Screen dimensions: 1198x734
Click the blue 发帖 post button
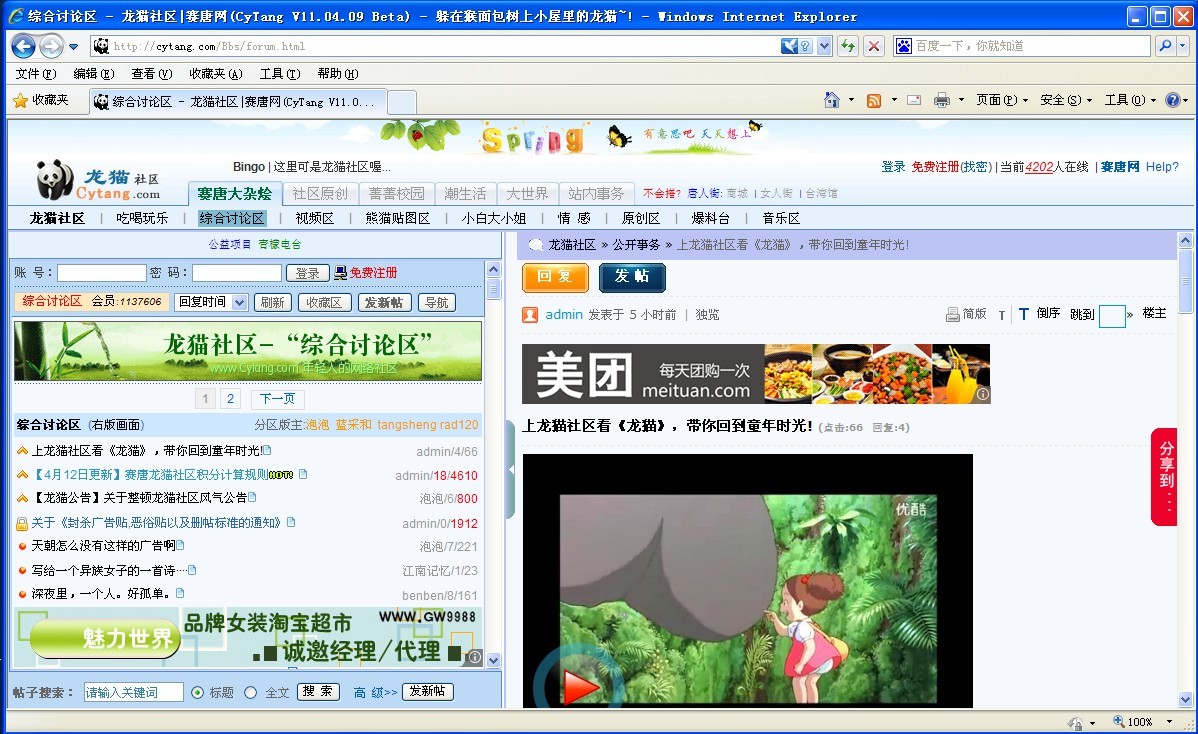pyautogui.click(x=632, y=277)
